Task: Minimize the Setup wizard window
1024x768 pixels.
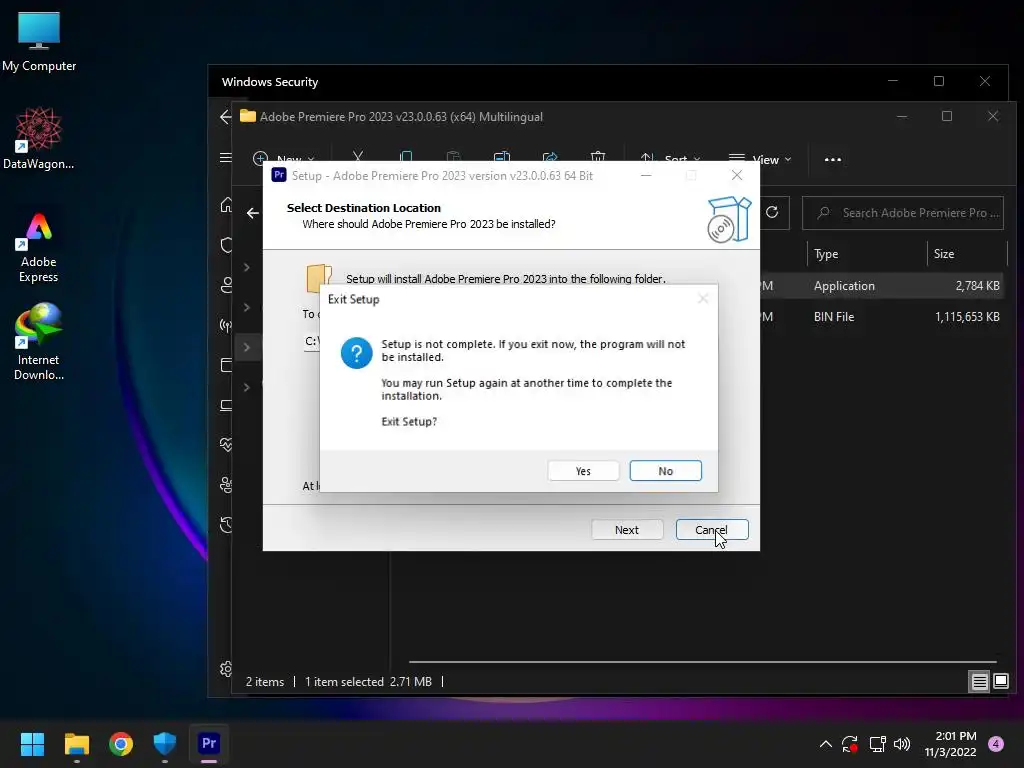Action: click(x=646, y=175)
